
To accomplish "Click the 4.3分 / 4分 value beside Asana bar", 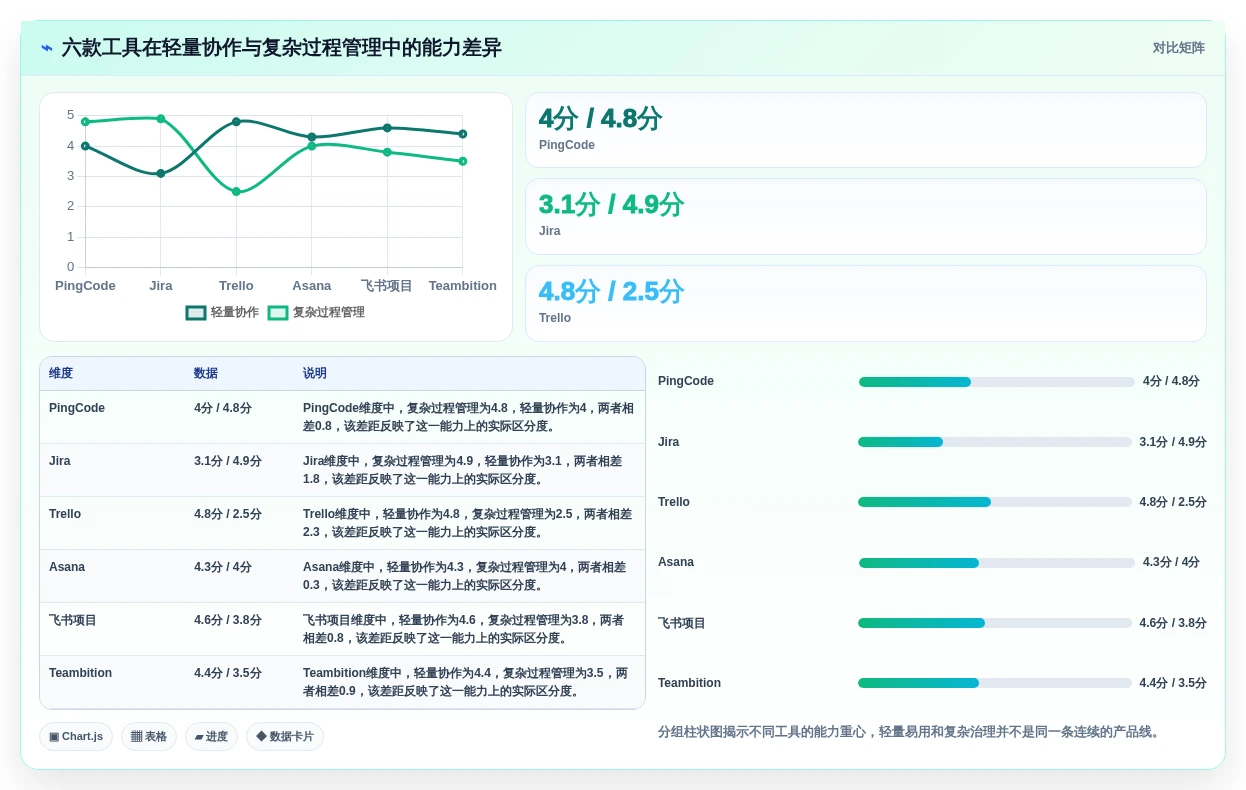I will 1171,562.
